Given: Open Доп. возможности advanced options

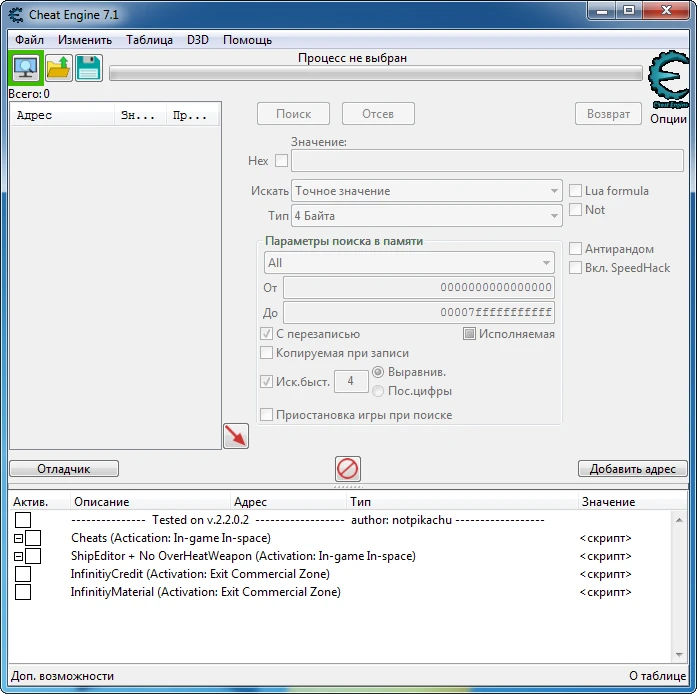Looking at the screenshot, I should pyautogui.click(x=62, y=676).
